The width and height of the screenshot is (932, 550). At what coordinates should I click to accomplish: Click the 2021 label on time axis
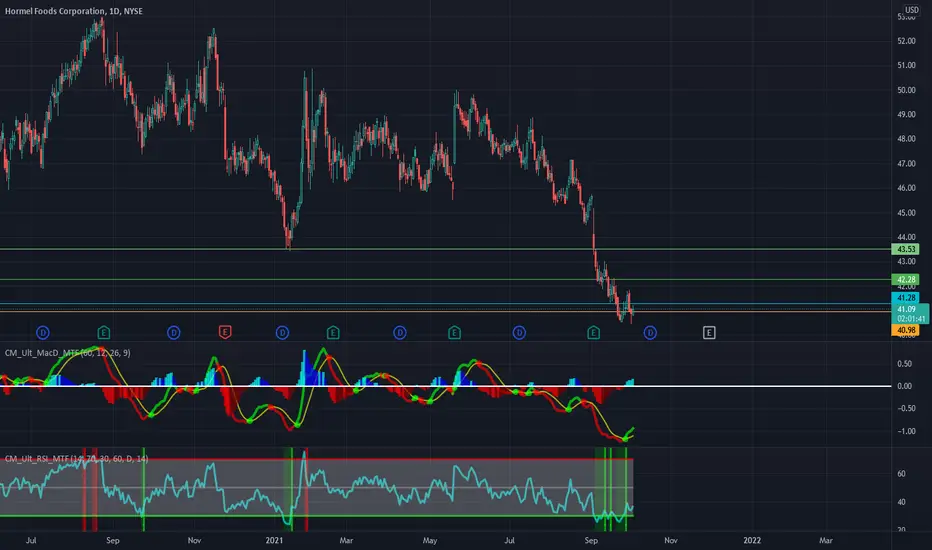click(274, 540)
